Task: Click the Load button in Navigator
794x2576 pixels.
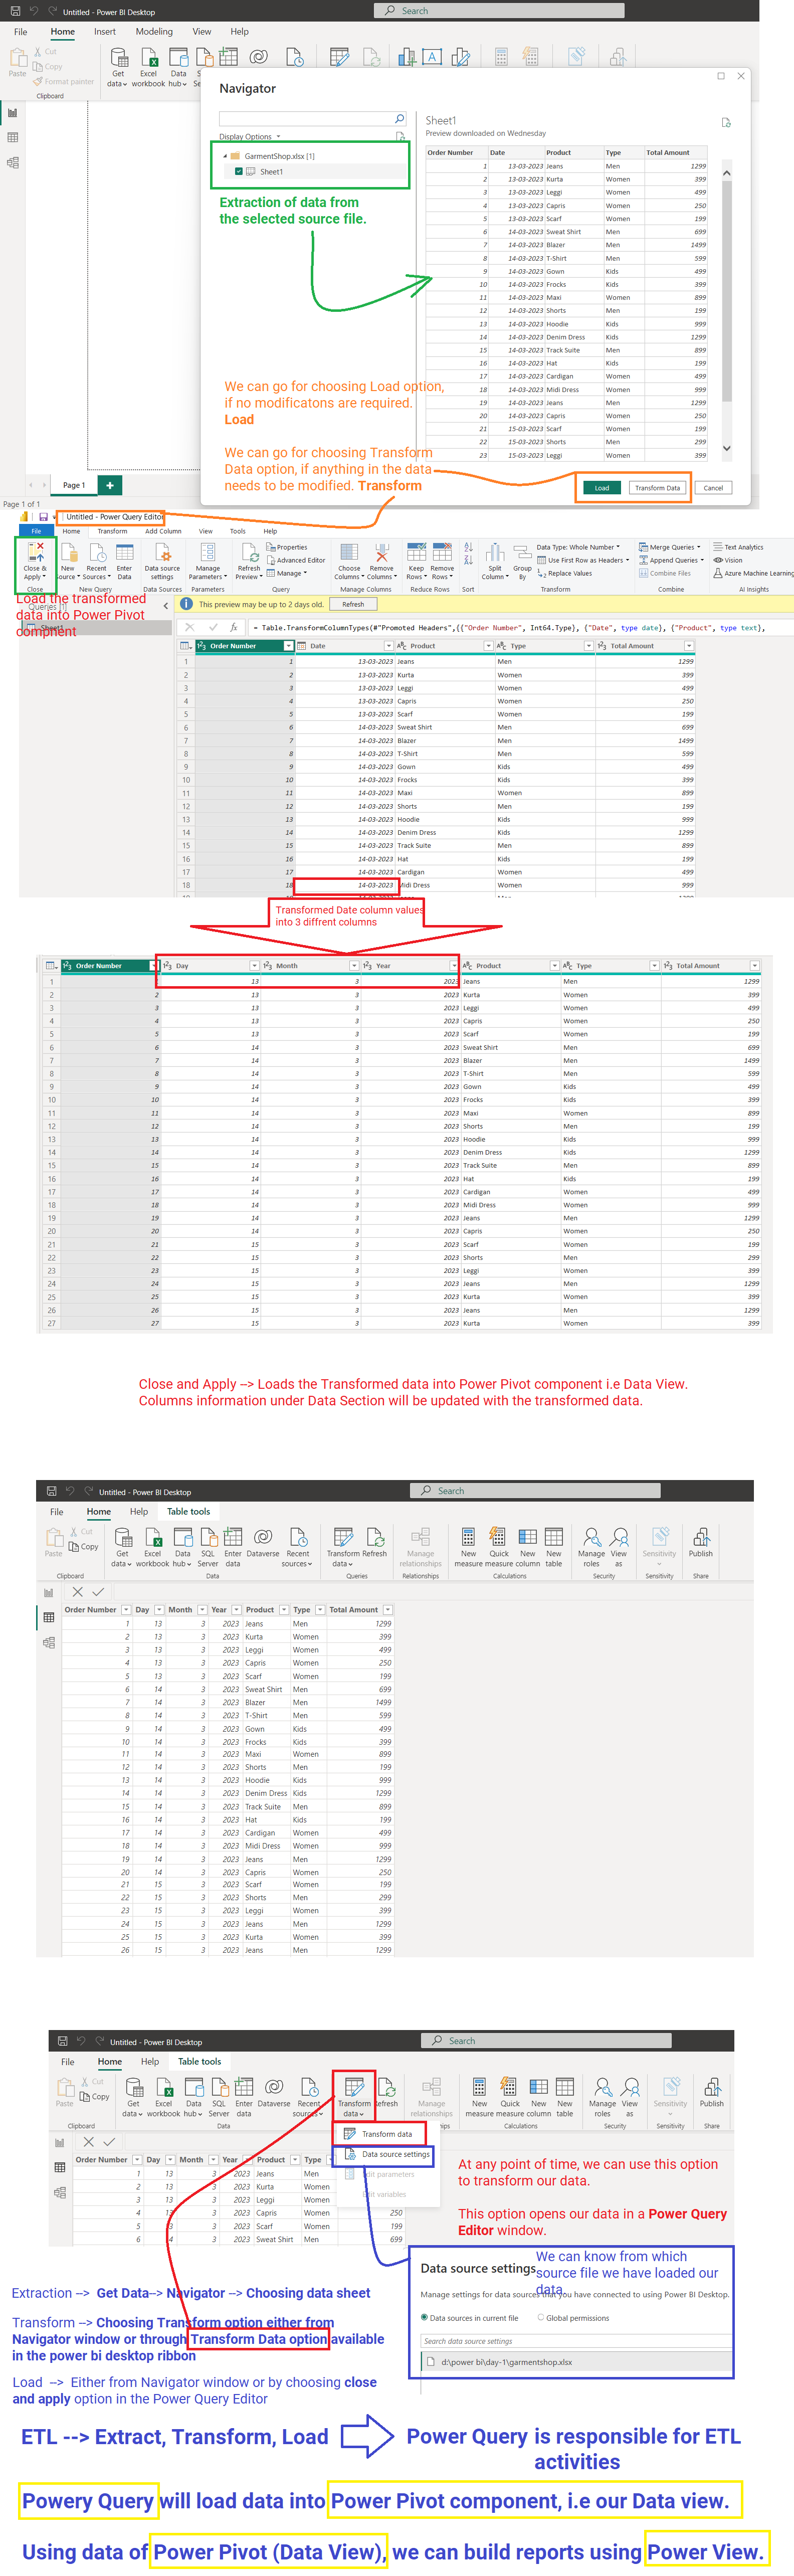Action: (602, 488)
